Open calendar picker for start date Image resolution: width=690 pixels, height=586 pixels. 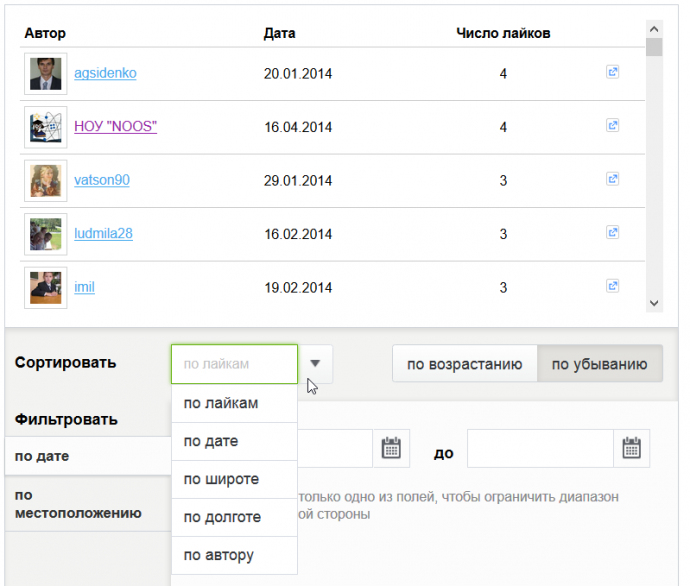391,449
